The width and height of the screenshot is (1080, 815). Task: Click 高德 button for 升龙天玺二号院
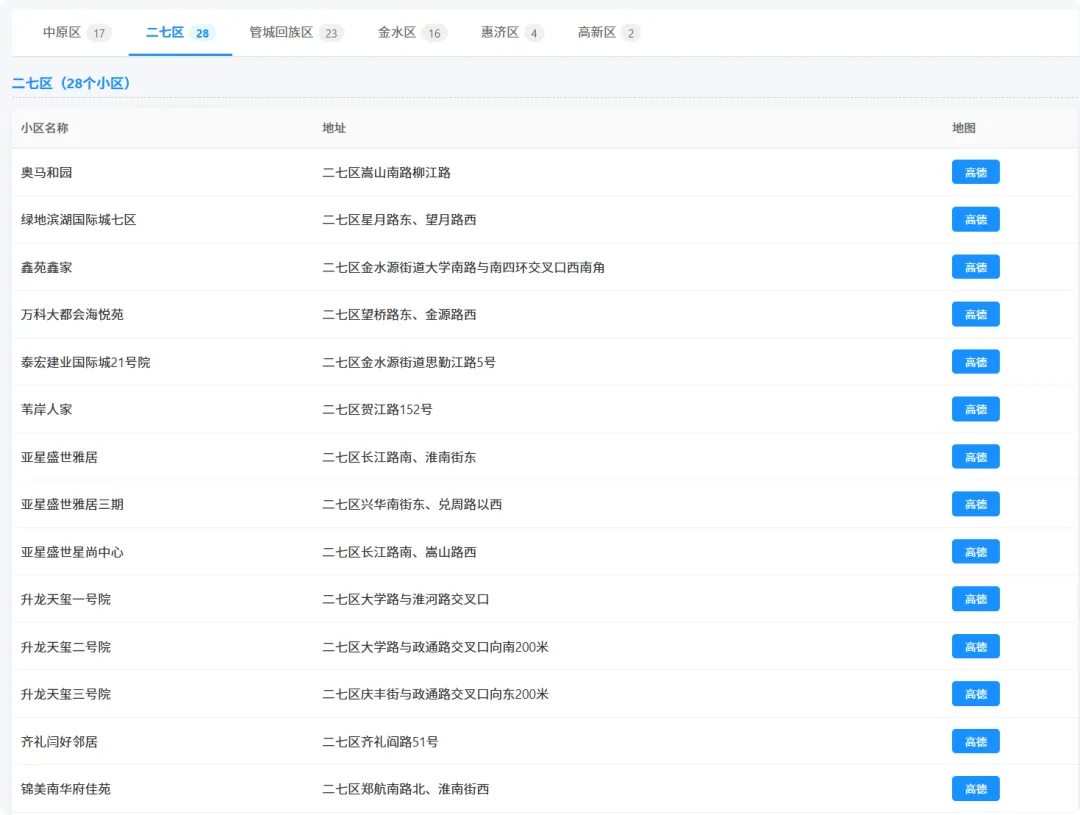click(975, 647)
